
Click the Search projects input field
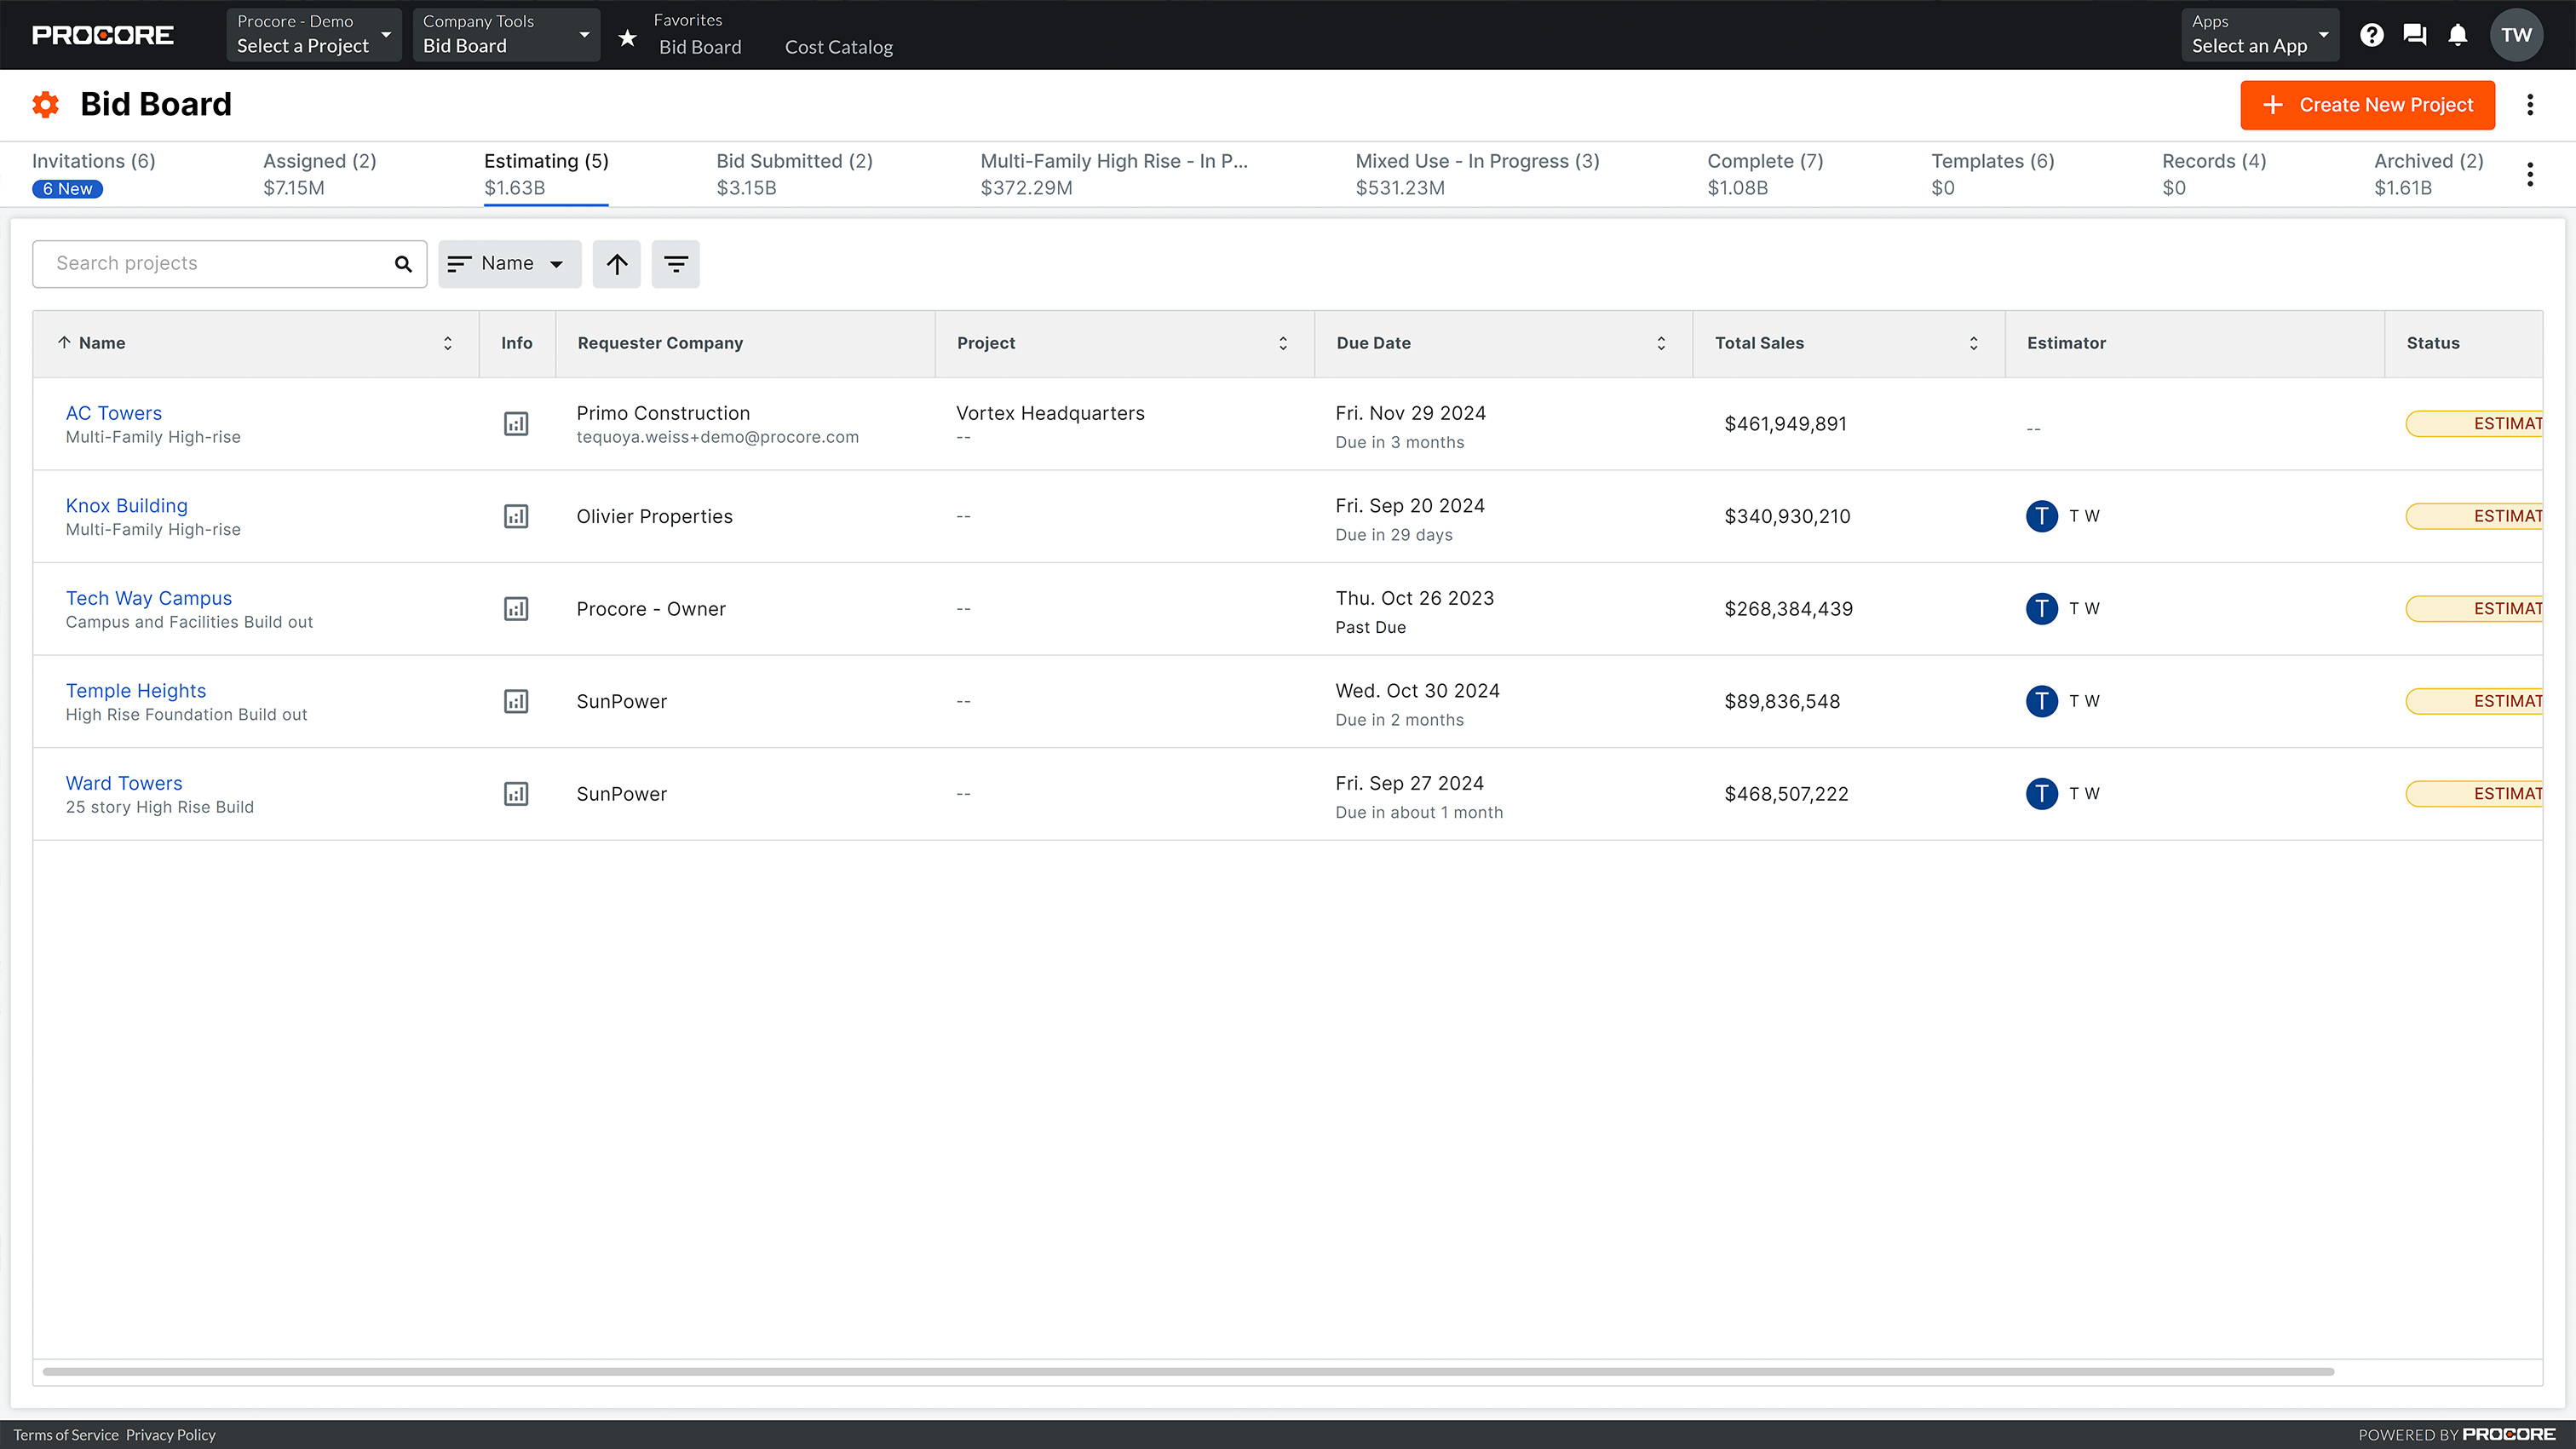200,263
